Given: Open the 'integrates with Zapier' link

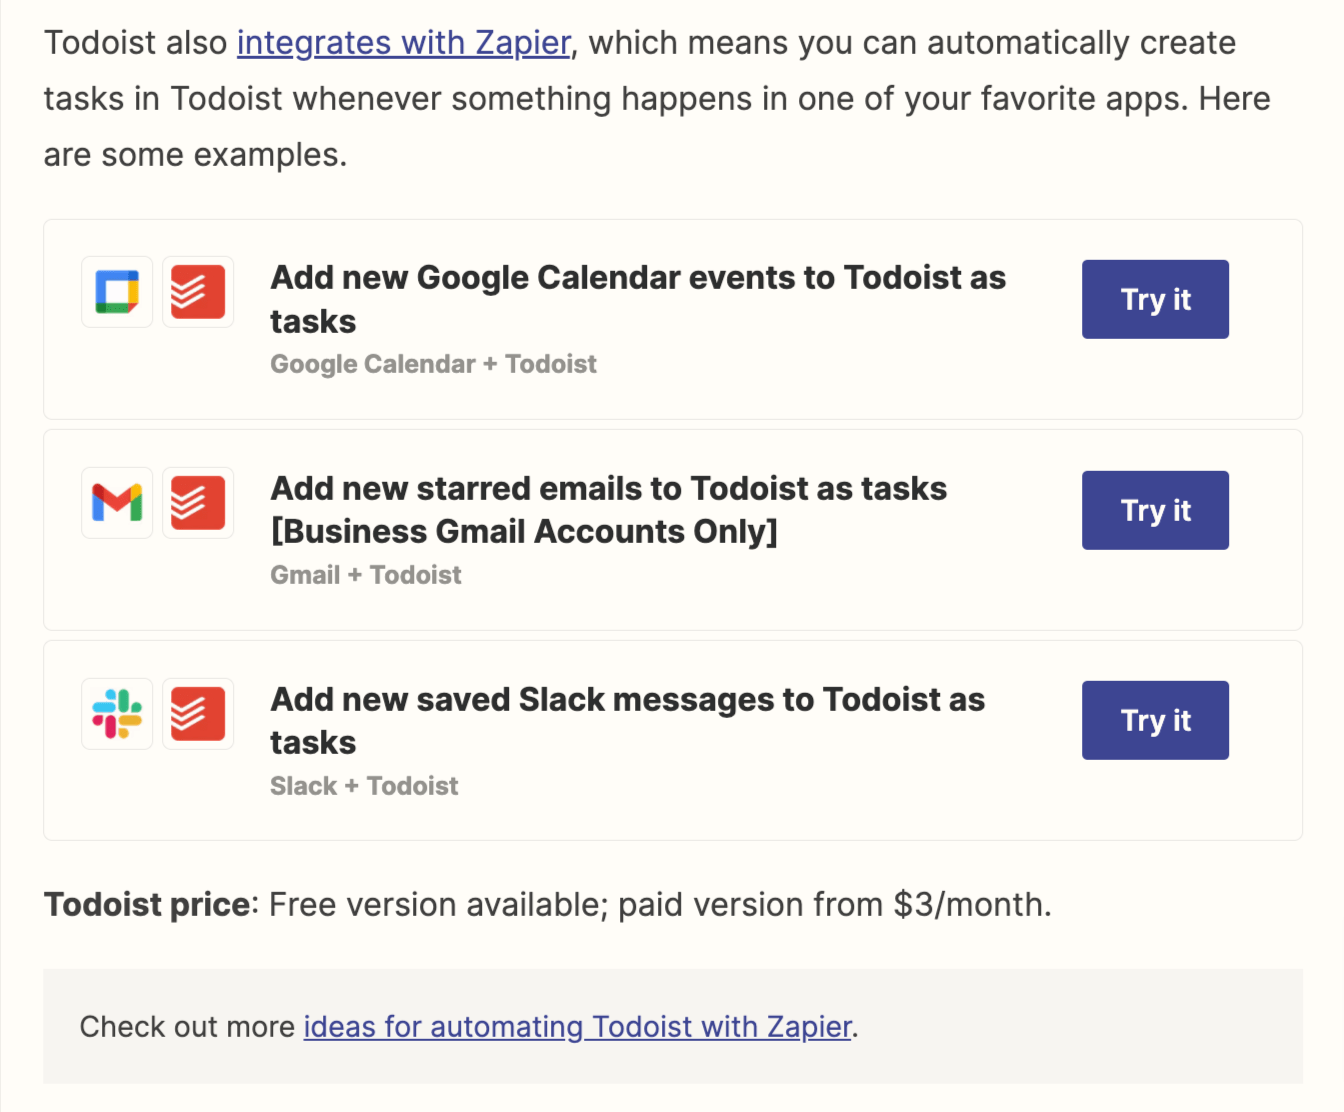Looking at the screenshot, I should click(403, 42).
